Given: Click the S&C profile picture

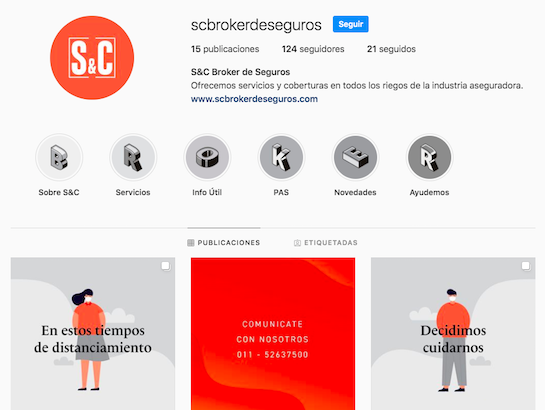Looking at the screenshot, I should coord(92,58).
